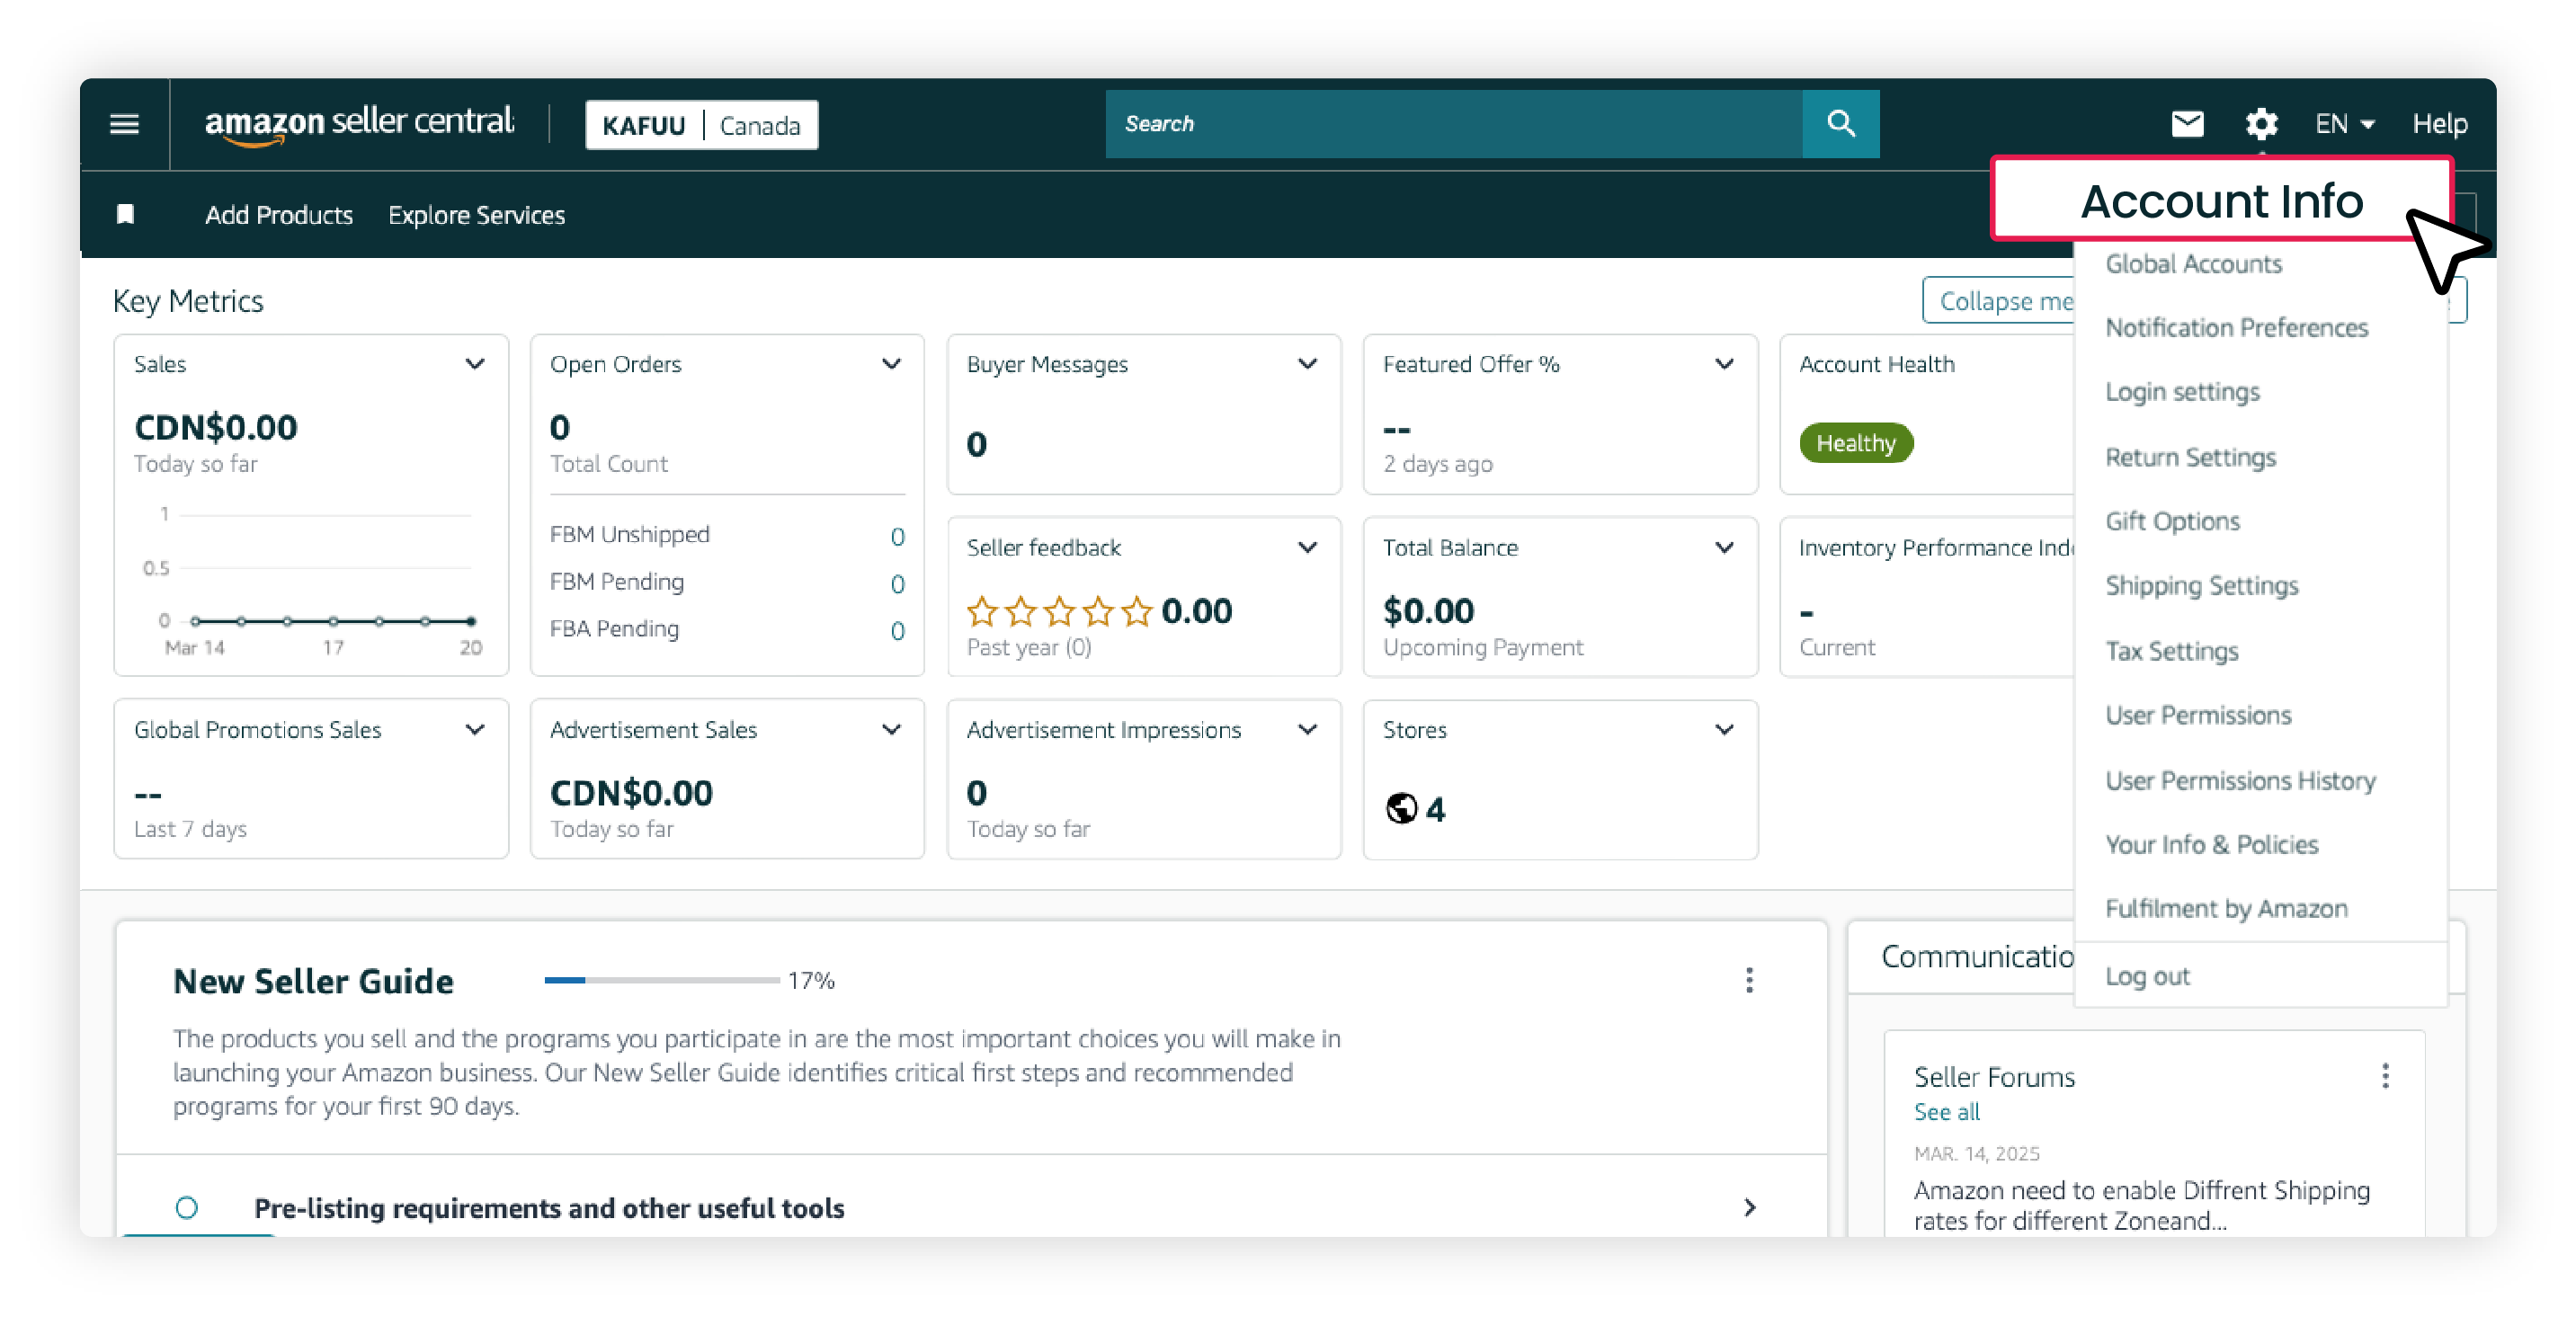This screenshot has width=2576, height=1317.
Task: Select Account Info from the settings menu
Action: (x=2221, y=200)
